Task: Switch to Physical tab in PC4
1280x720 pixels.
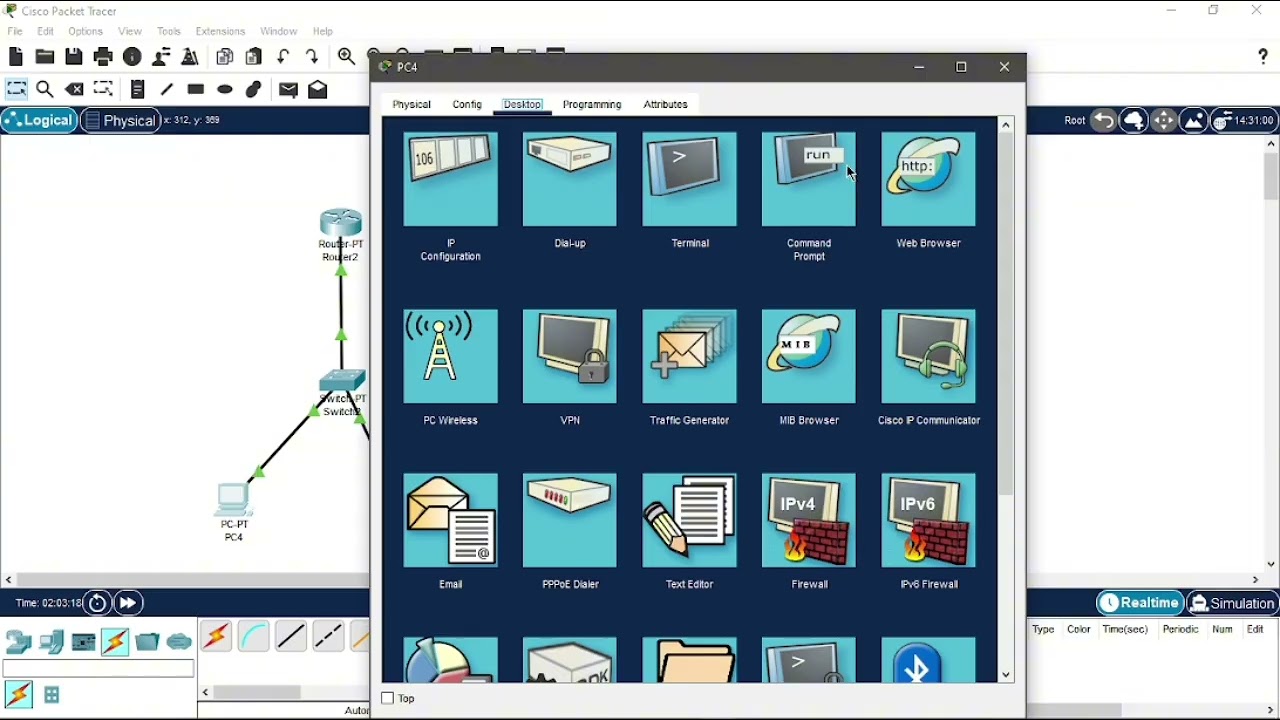Action: (411, 104)
